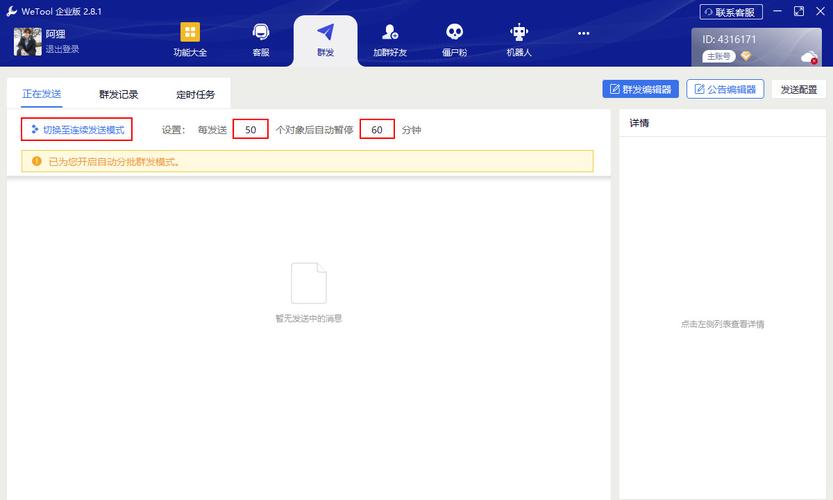833x500 pixels.
Task: Open the 群发编辑器 mass-send editor
Action: [640, 89]
